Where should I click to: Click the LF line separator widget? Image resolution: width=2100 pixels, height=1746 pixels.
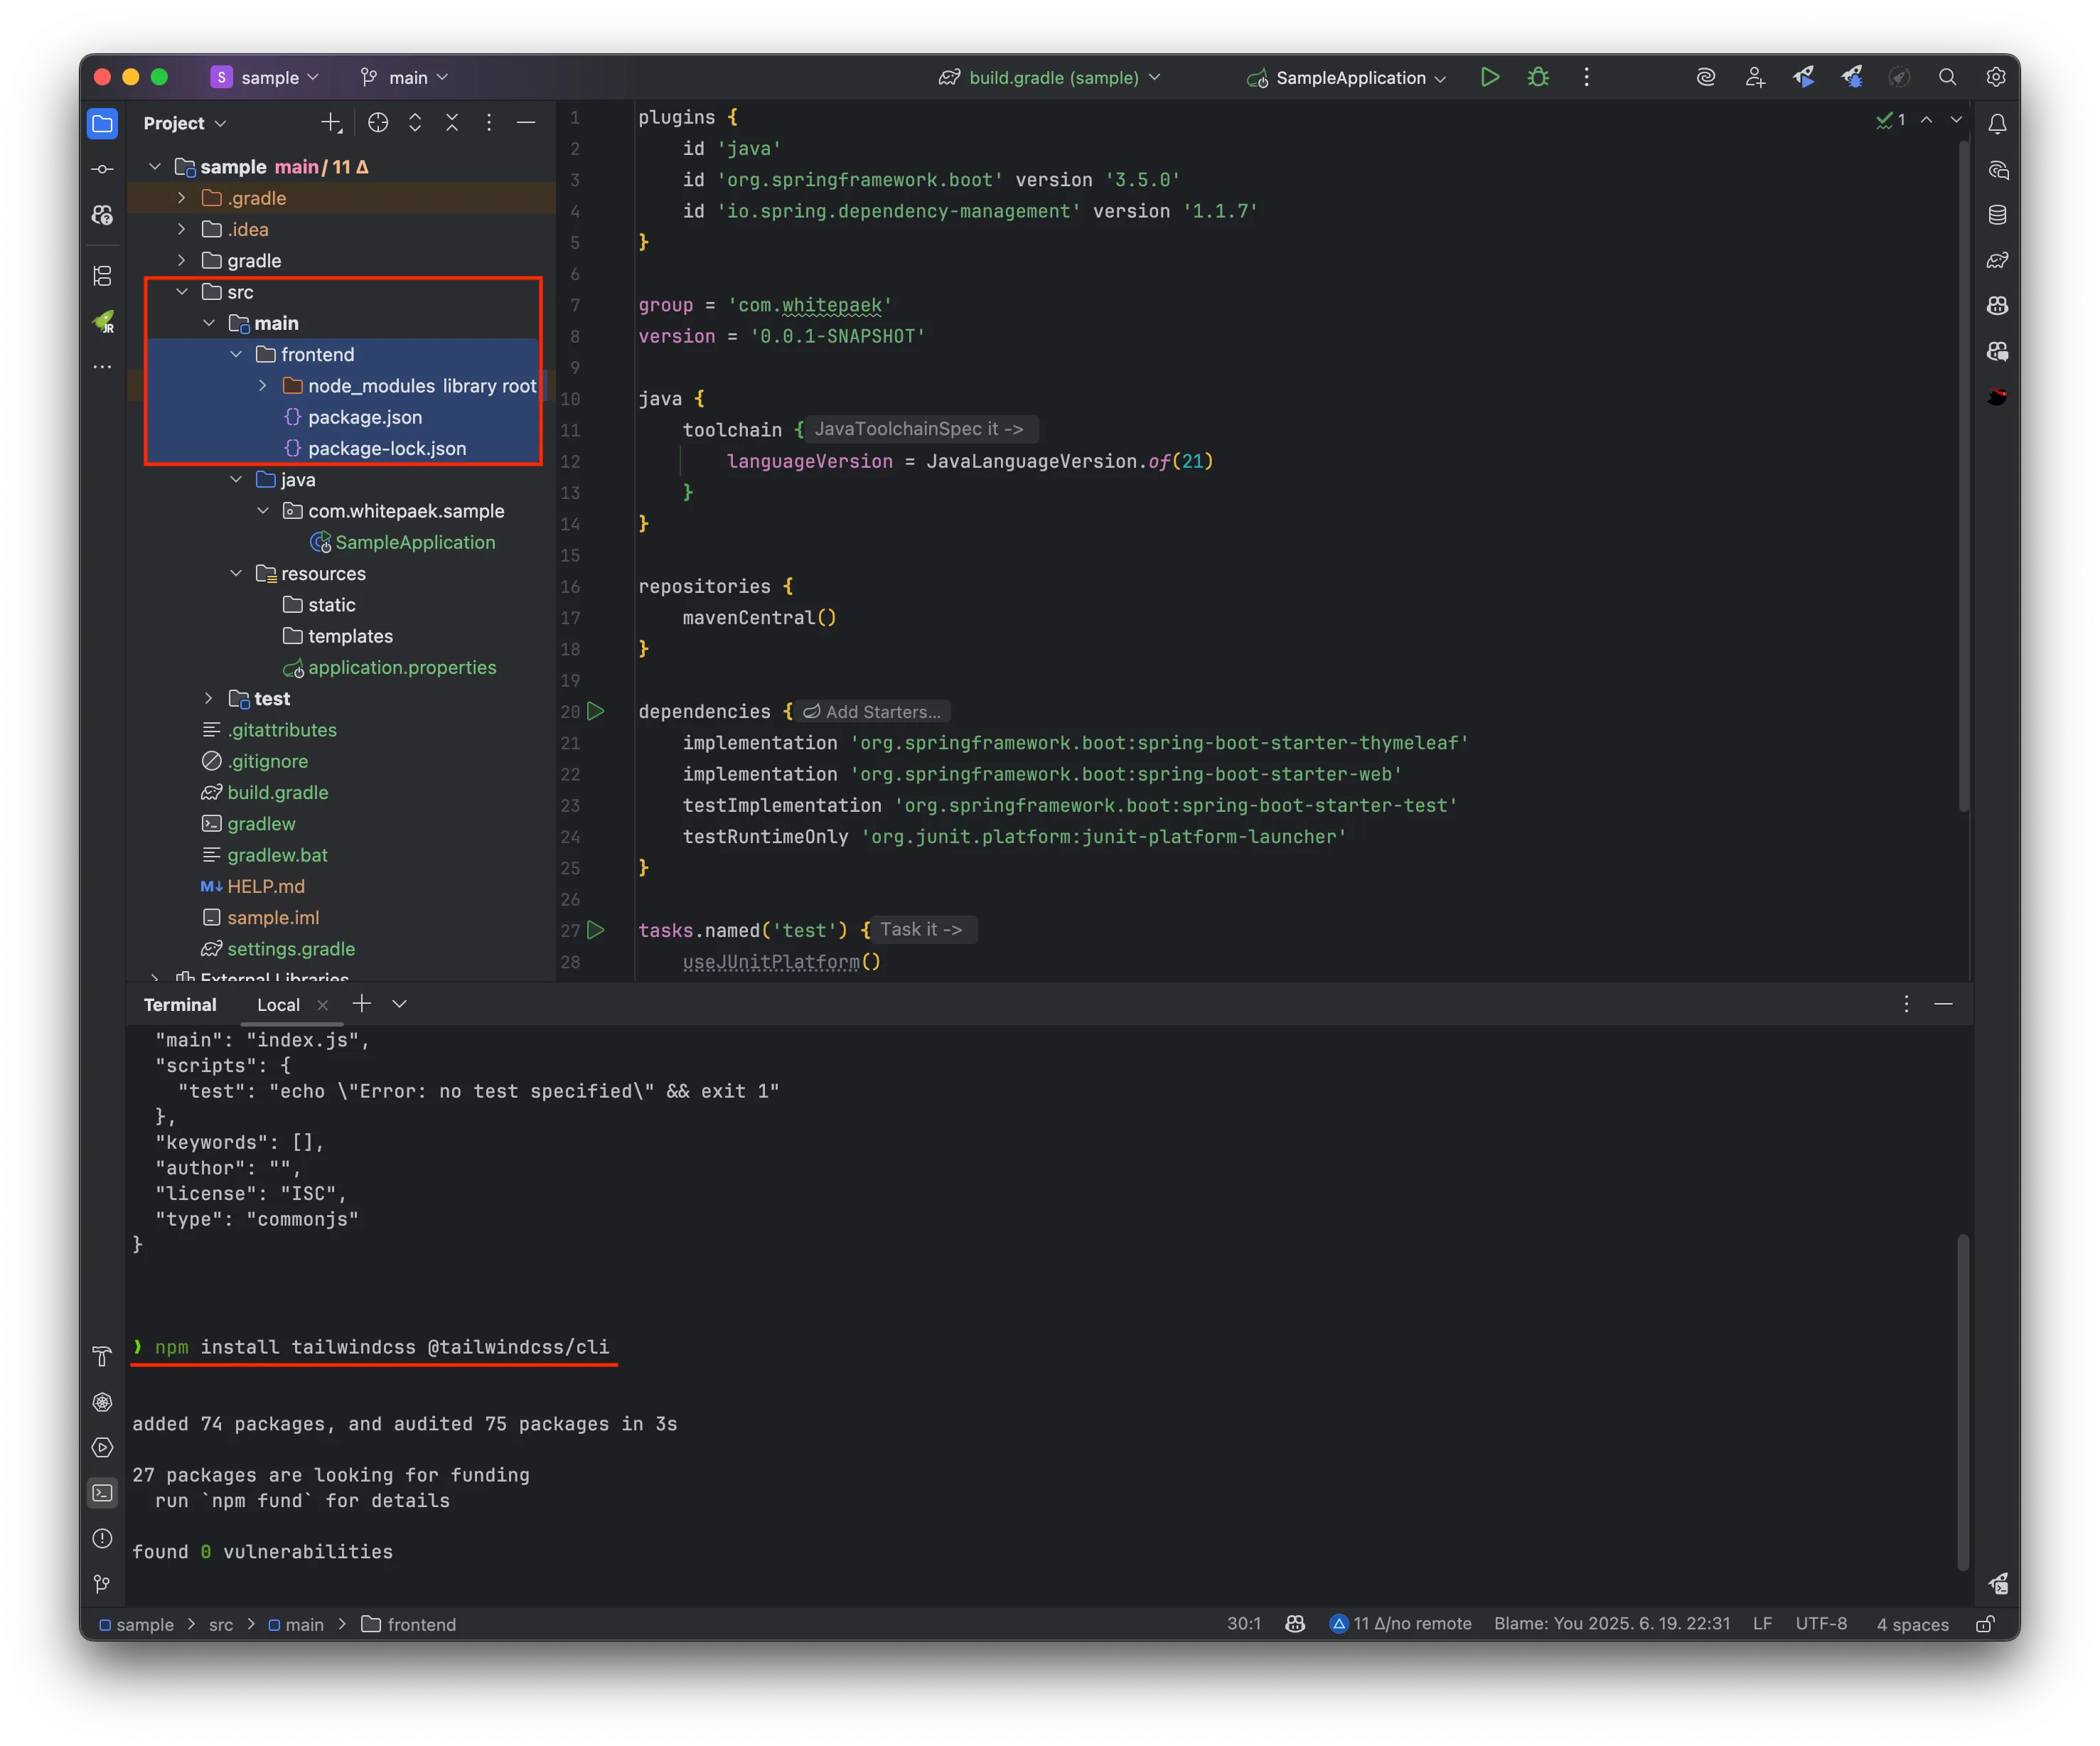tap(1763, 1624)
